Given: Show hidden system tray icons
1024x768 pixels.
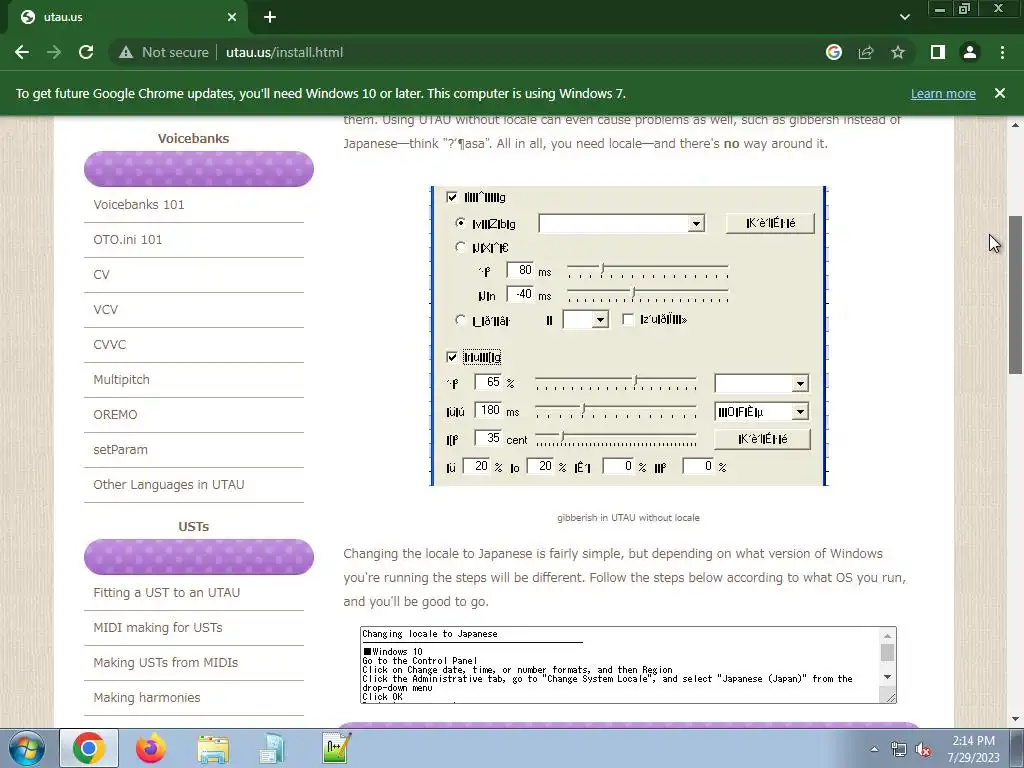Looking at the screenshot, I should point(874,749).
